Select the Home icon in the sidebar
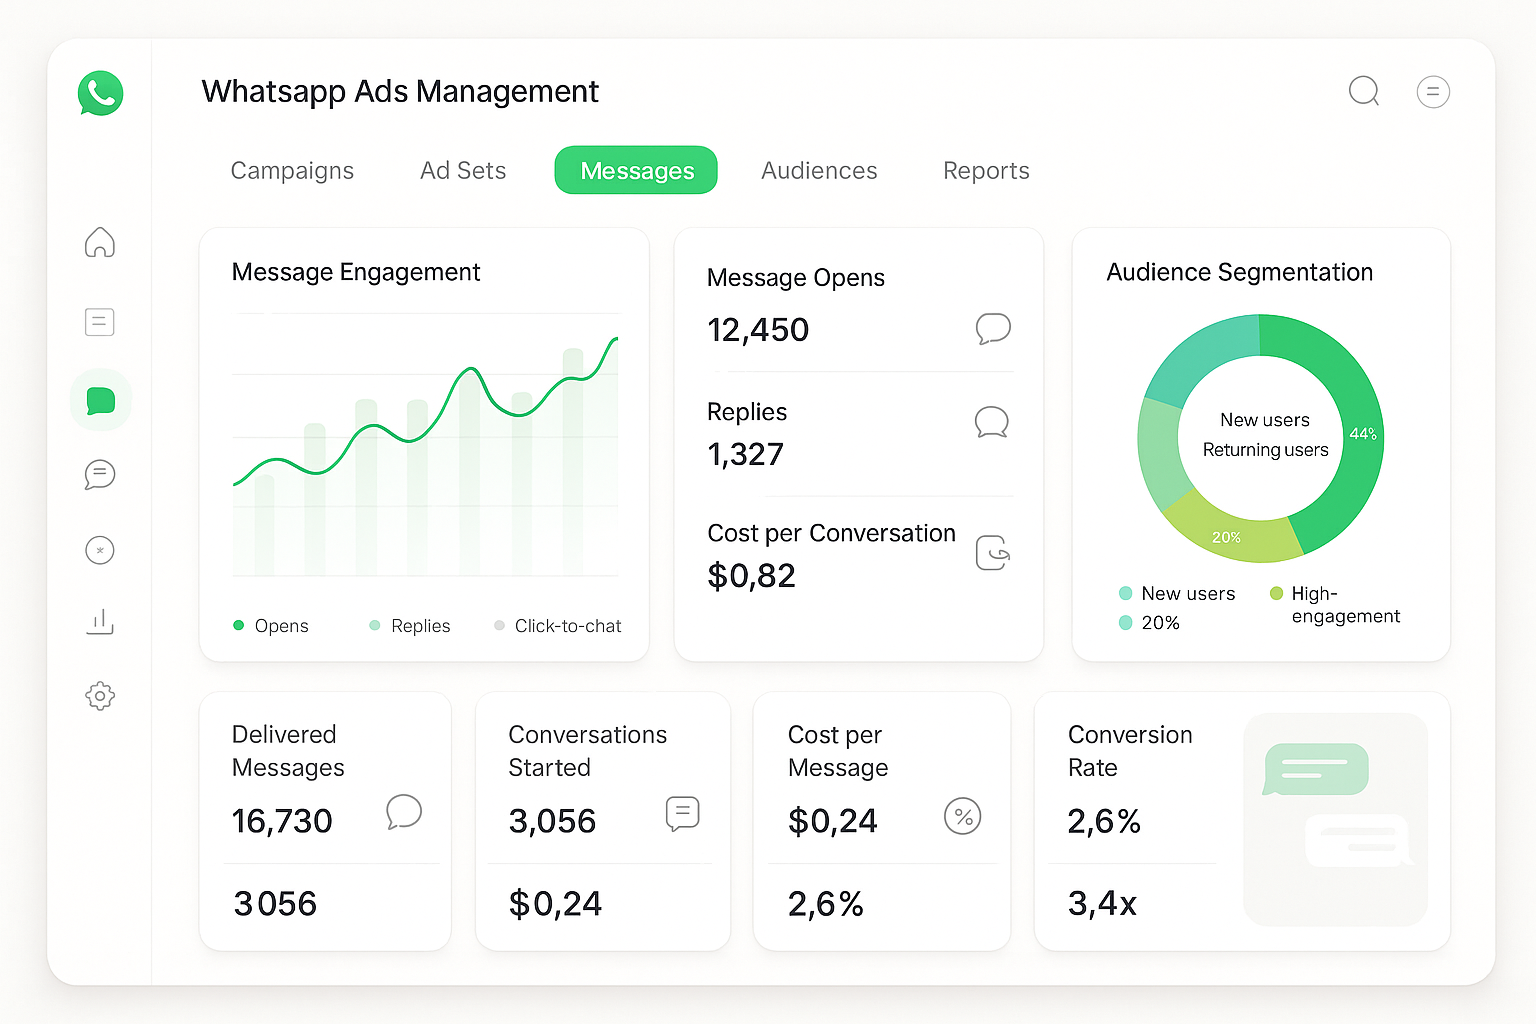Screen dimensions: 1536x1024 [x=99, y=243]
